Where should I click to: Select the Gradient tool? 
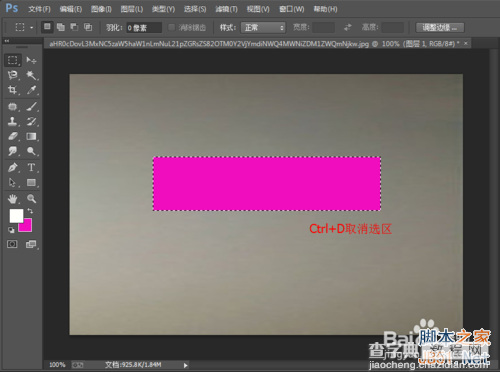pos(31,136)
